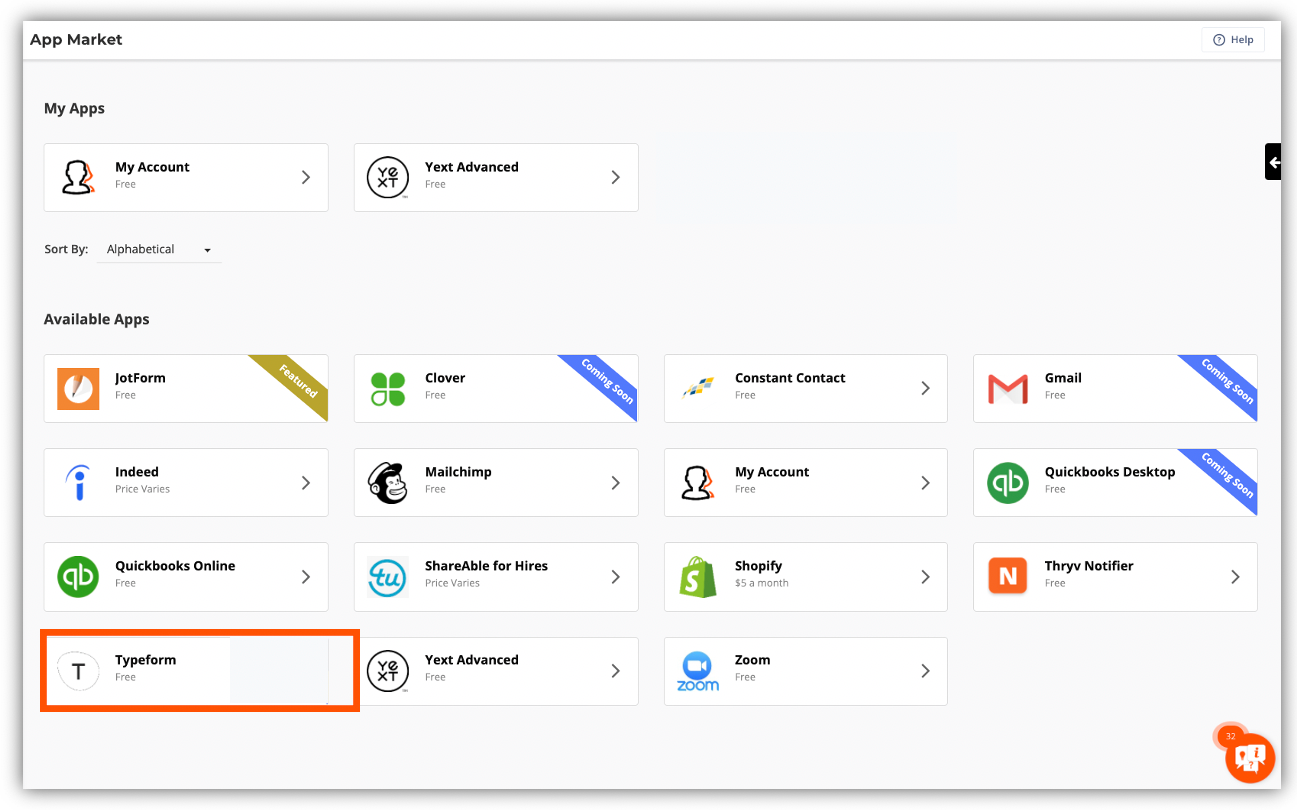Click 'Price Varies' under ShareAble for Hires
Viewport: 1297px width, 810px height.
(452, 583)
